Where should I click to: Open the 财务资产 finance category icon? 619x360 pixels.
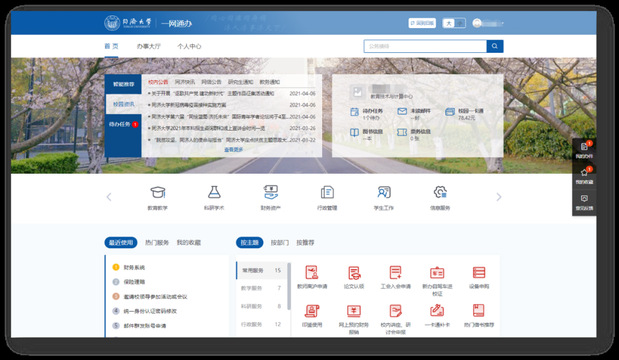[x=271, y=193]
